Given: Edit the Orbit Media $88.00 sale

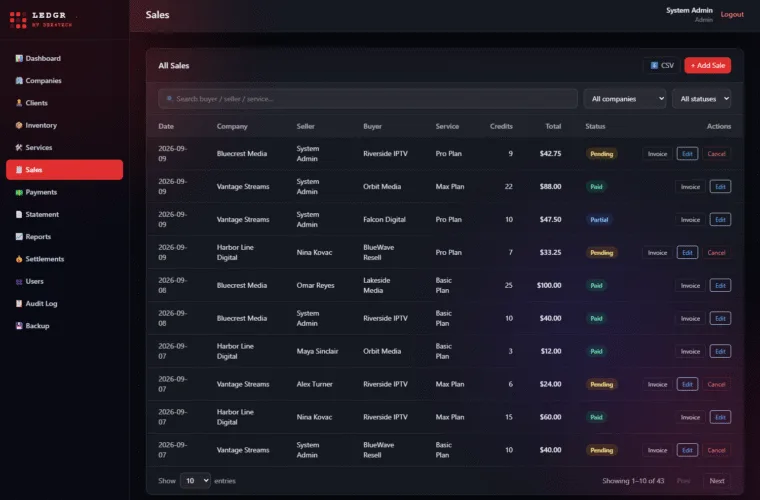Looking at the screenshot, I should click(x=720, y=187).
